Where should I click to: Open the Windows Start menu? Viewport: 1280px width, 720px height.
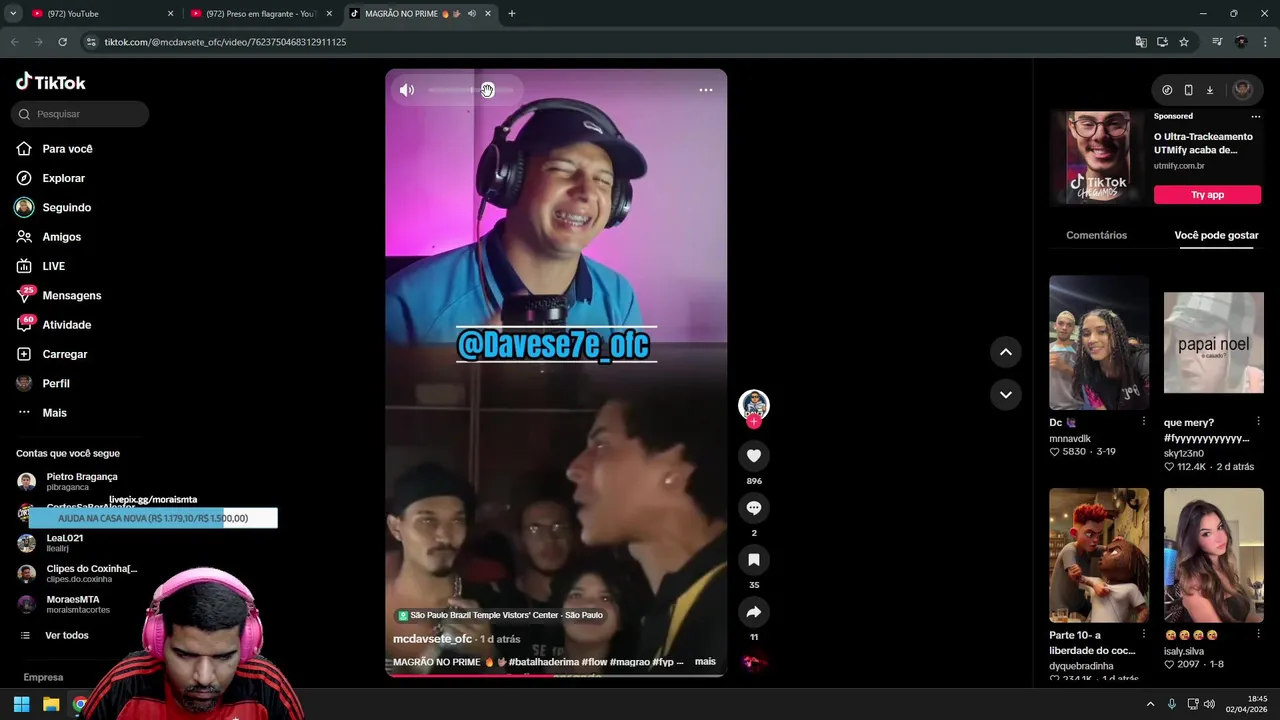click(x=21, y=704)
